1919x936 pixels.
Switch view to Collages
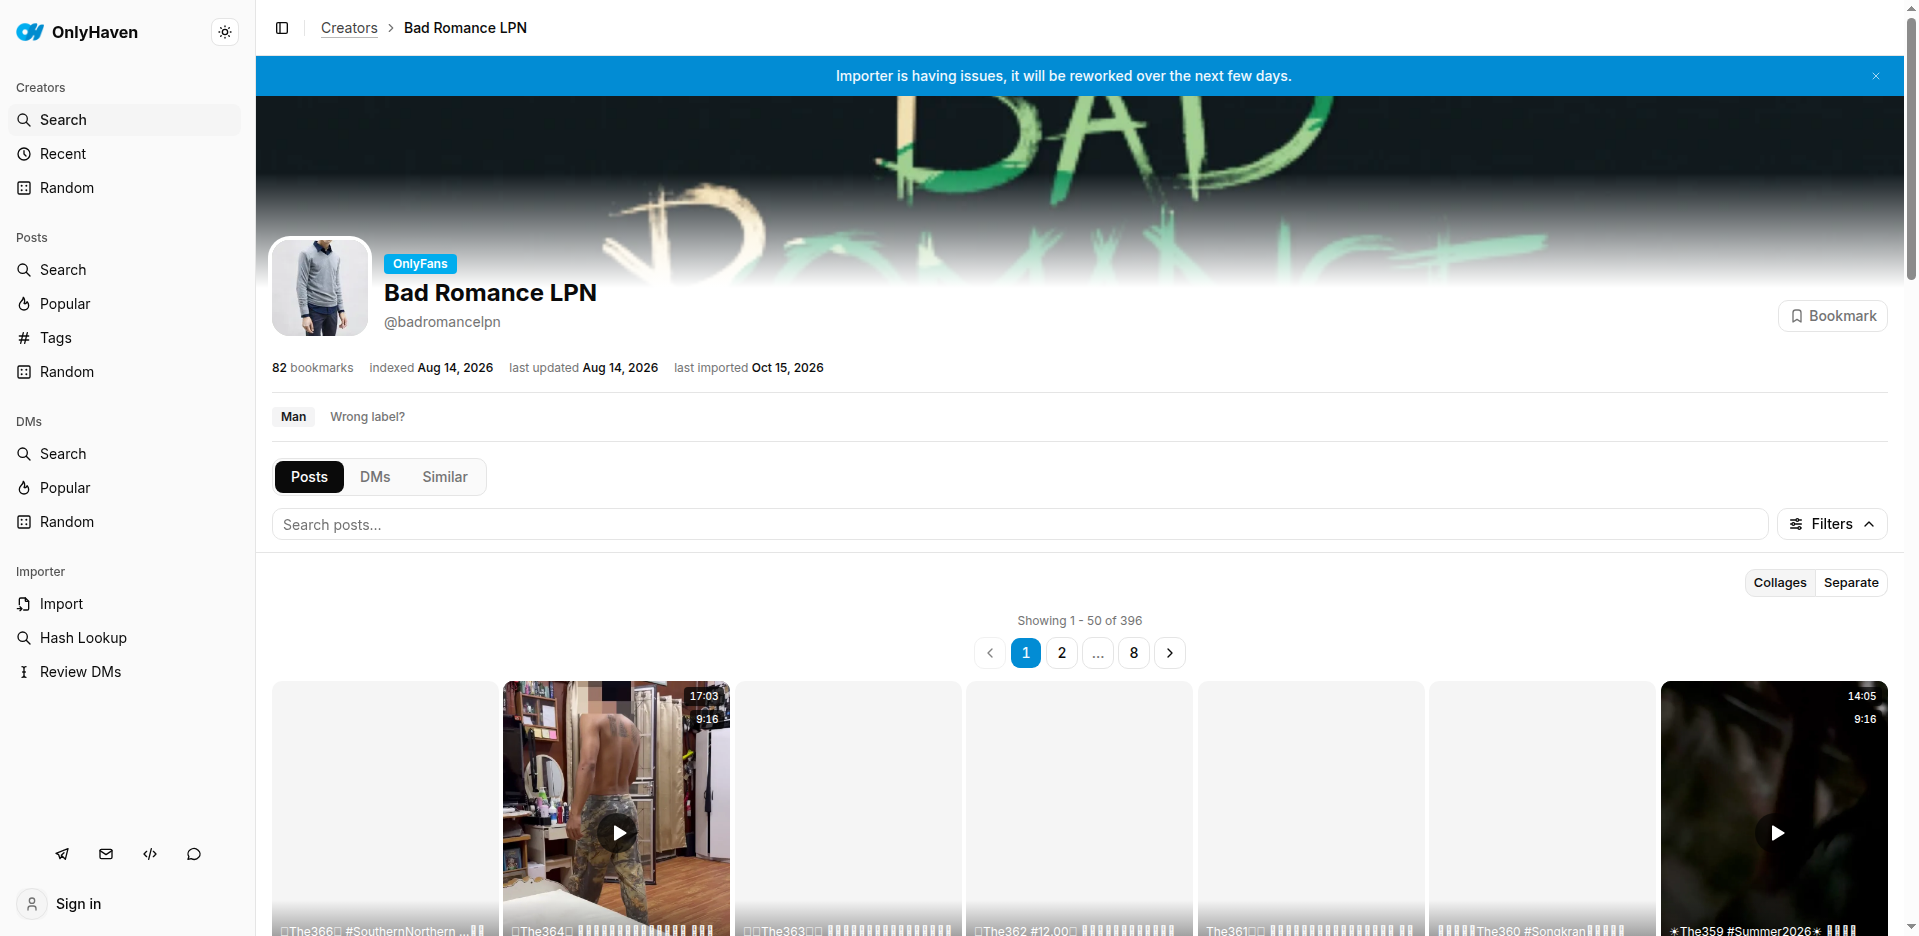coord(1780,583)
